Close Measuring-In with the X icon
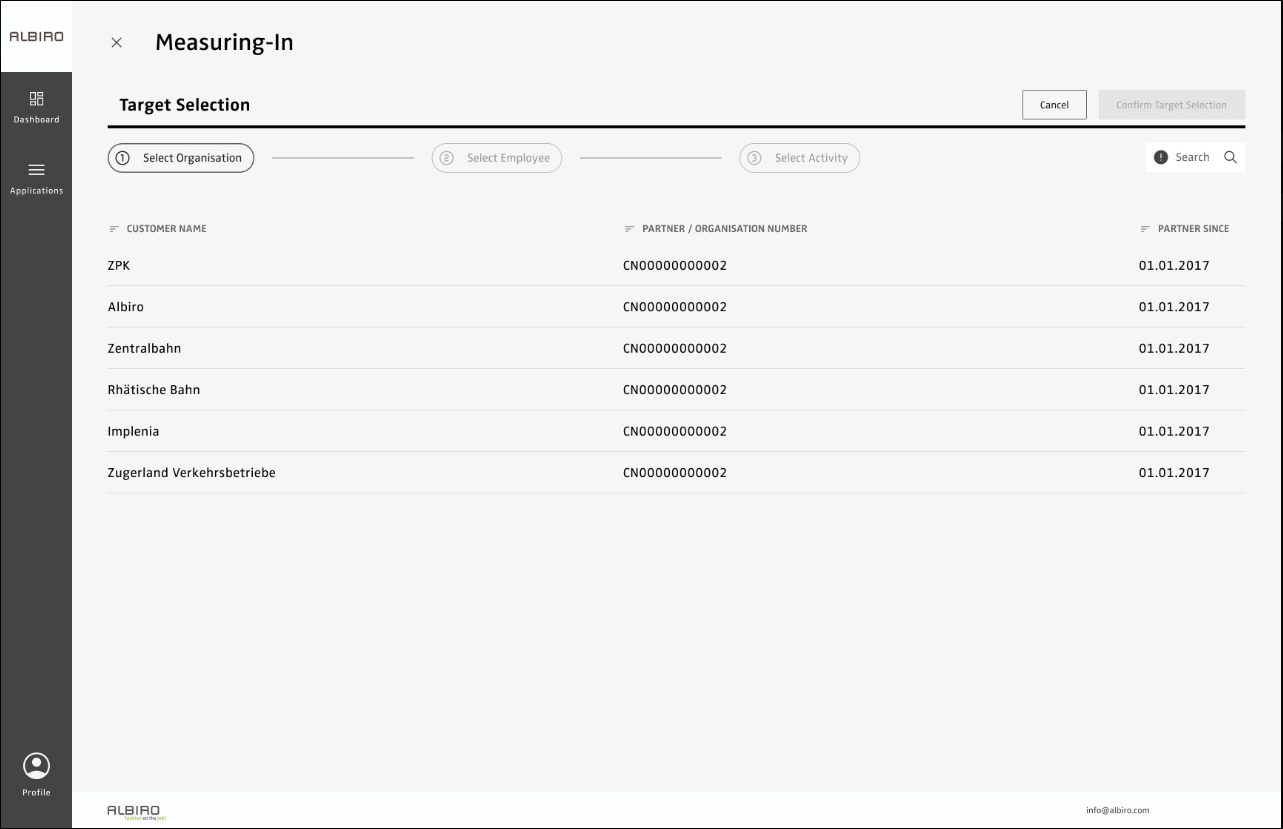1283x829 pixels. [x=116, y=43]
